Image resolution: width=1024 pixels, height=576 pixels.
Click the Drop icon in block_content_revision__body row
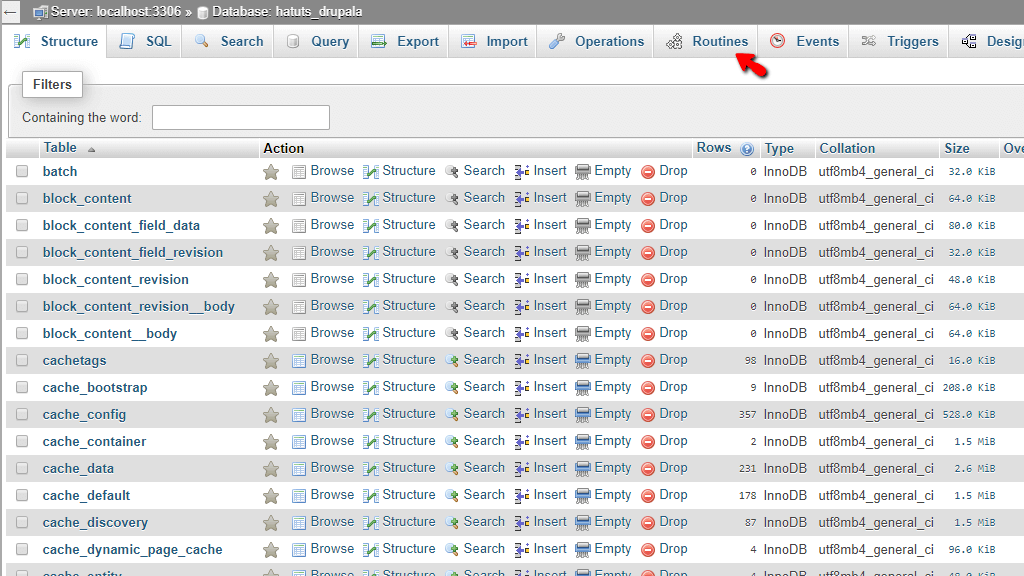pos(648,307)
